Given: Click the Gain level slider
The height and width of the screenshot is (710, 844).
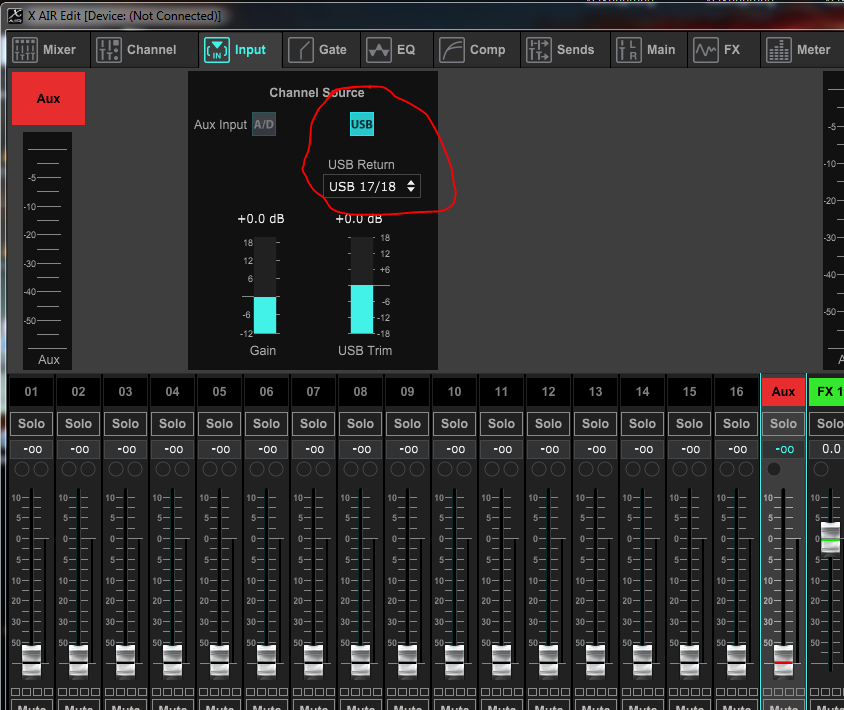Looking at the screenshot, I should tap(265, 286).
